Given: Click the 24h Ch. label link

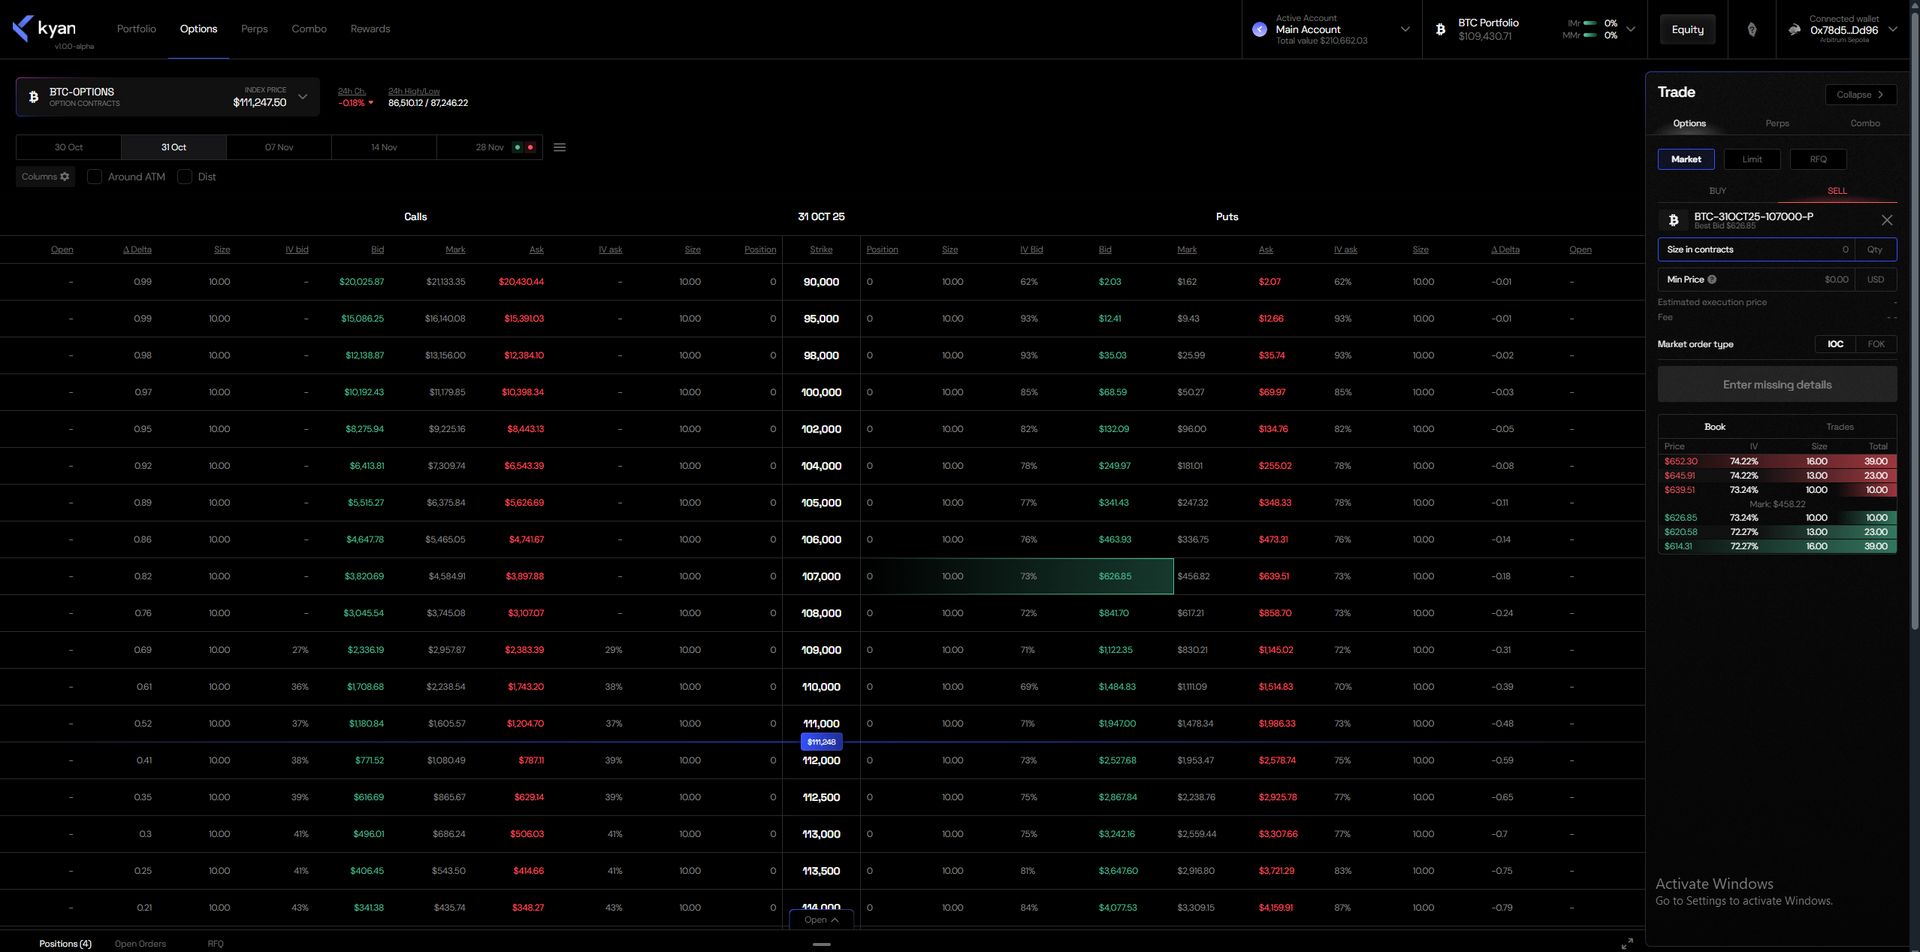Looking at the screenshot, I should click(x=352, y=91).
